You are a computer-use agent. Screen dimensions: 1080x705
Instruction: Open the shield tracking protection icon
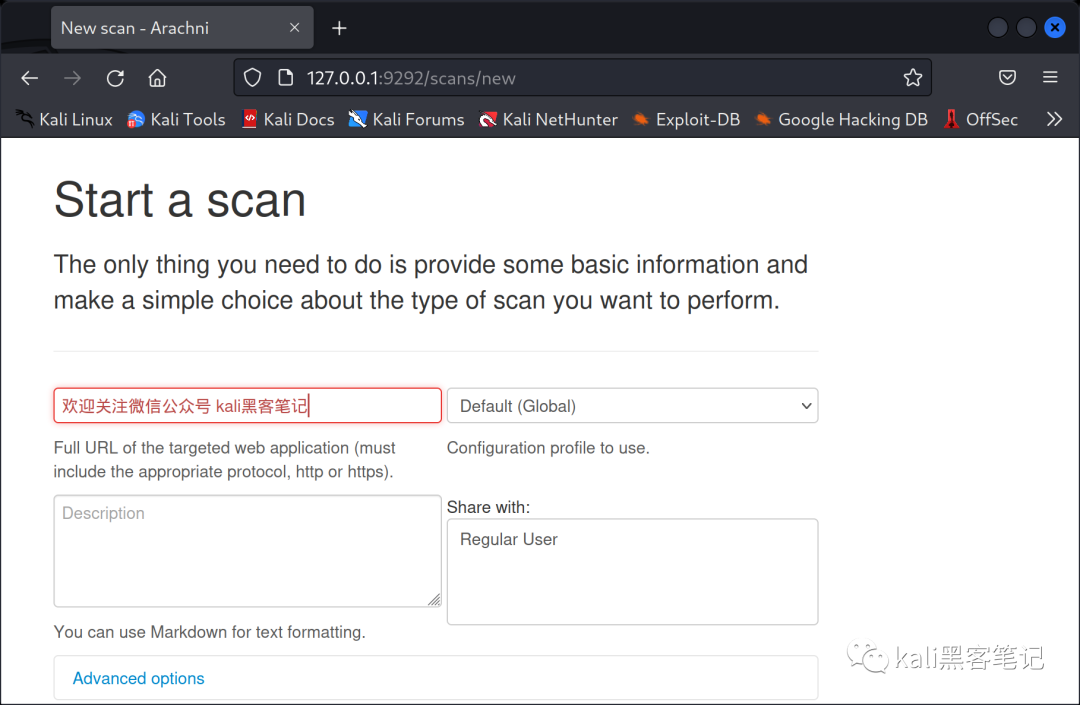pos(253,78)
